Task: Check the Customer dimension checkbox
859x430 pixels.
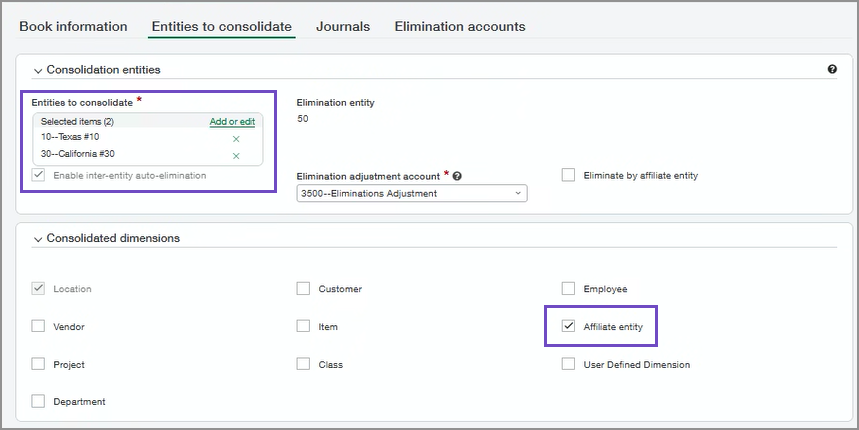Action: [x=303, y=289]
